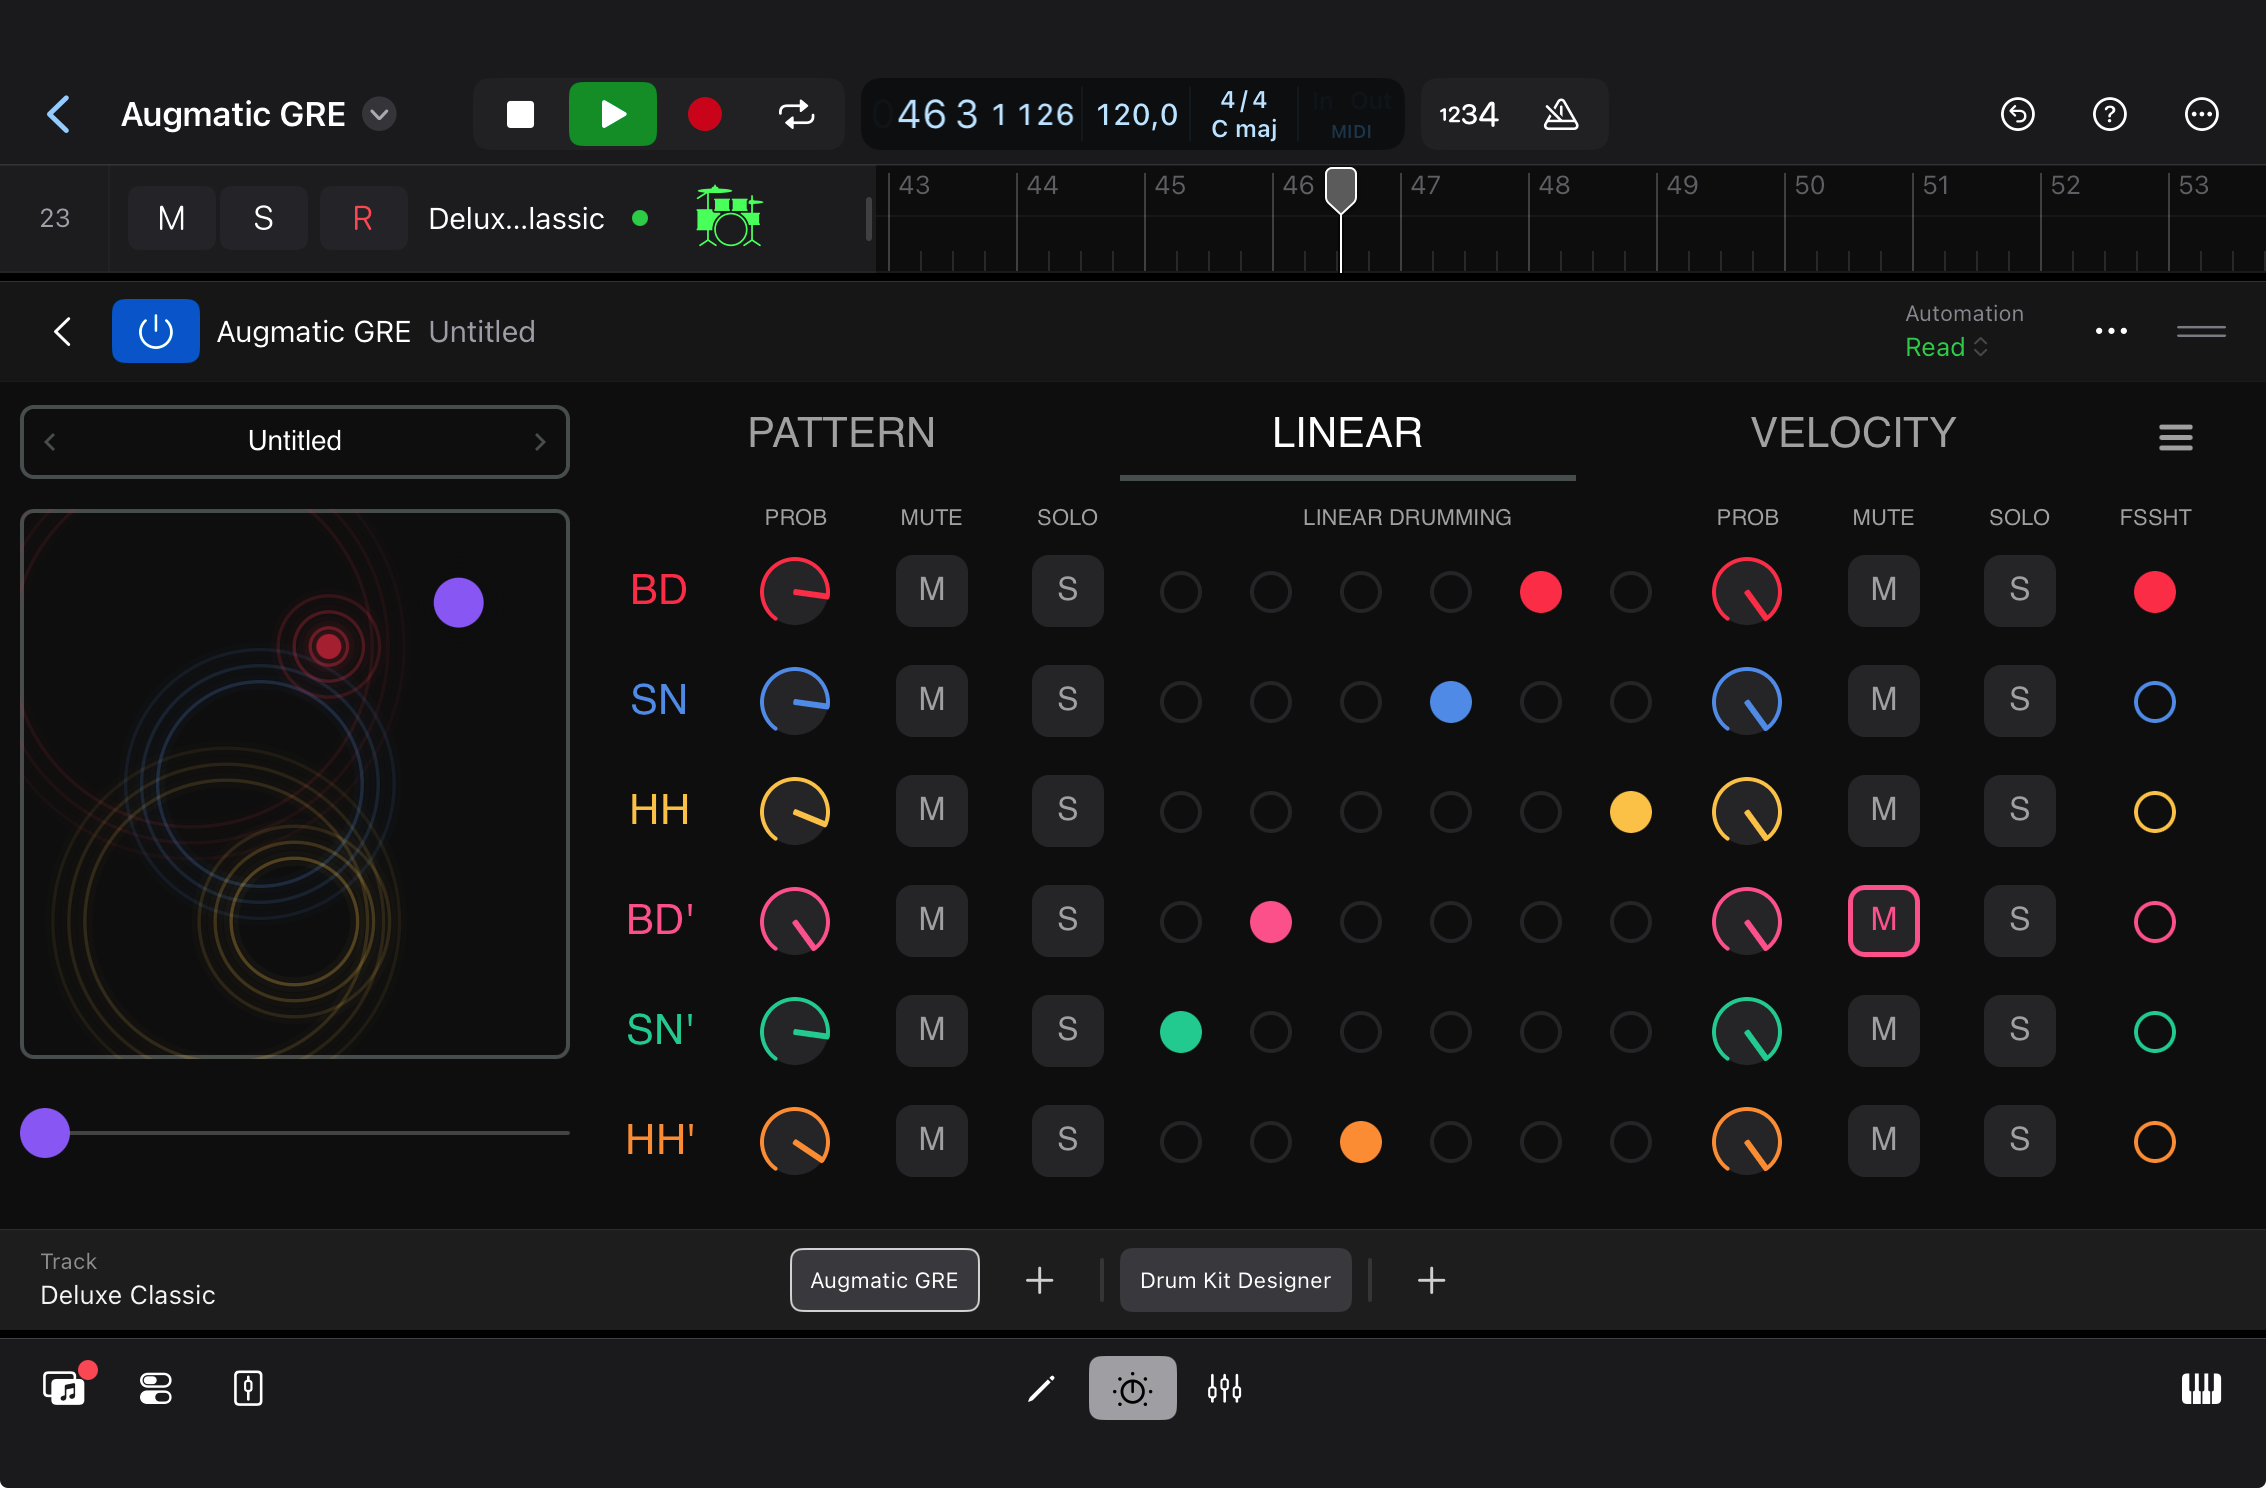
Task: Switch to the VELOCITY tab
Action: tap(1852, 433)
